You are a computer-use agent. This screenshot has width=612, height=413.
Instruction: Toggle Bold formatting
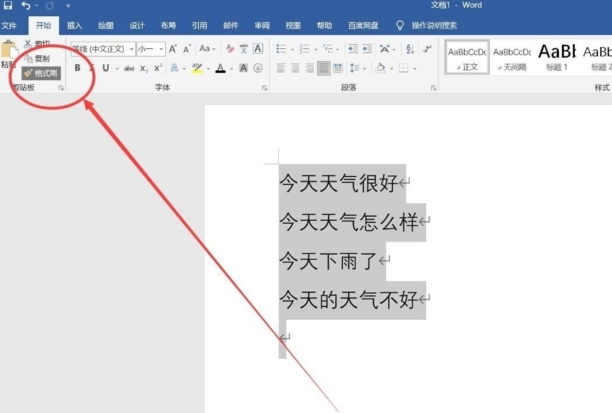click(x=77, y=68)
